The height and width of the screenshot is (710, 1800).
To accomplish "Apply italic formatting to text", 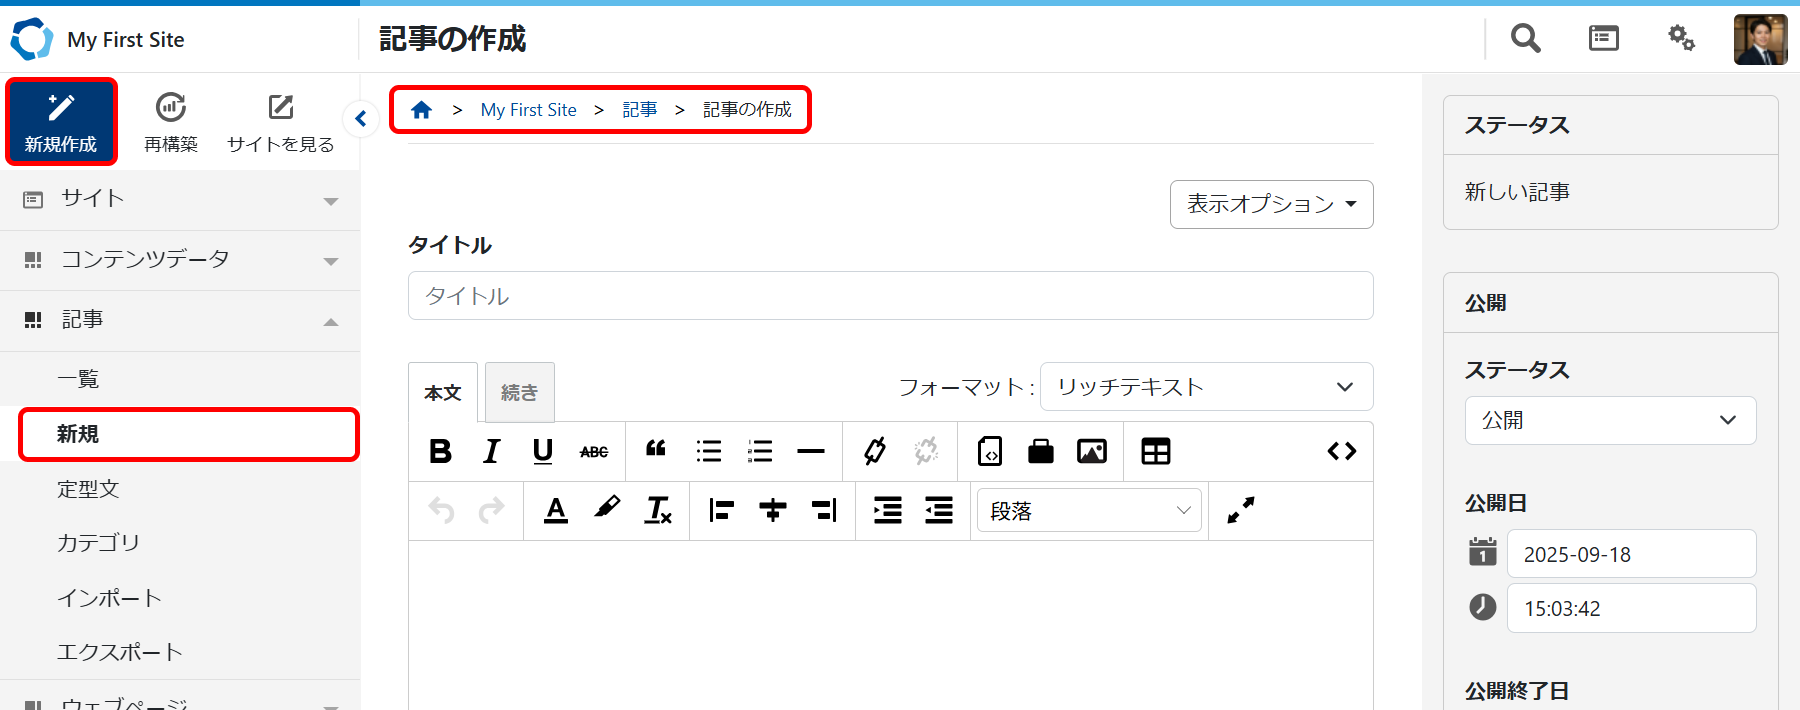I will pos(491,452).
